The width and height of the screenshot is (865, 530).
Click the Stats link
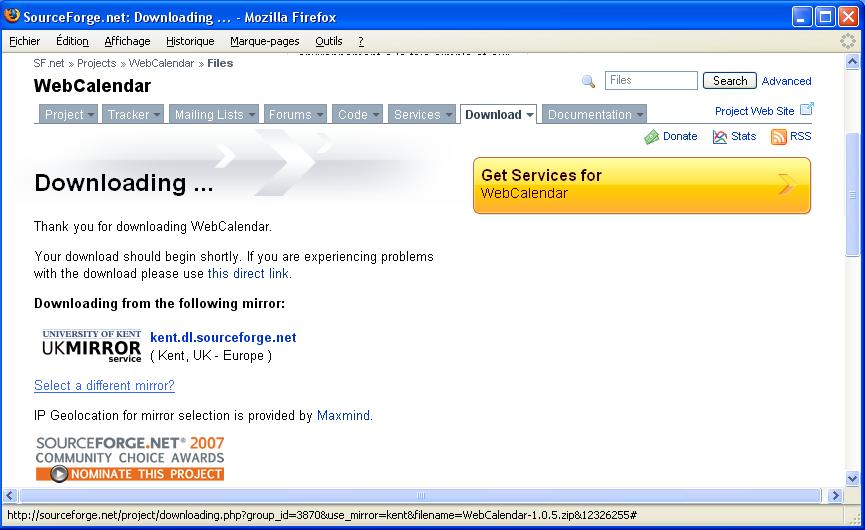click(744, 136)
